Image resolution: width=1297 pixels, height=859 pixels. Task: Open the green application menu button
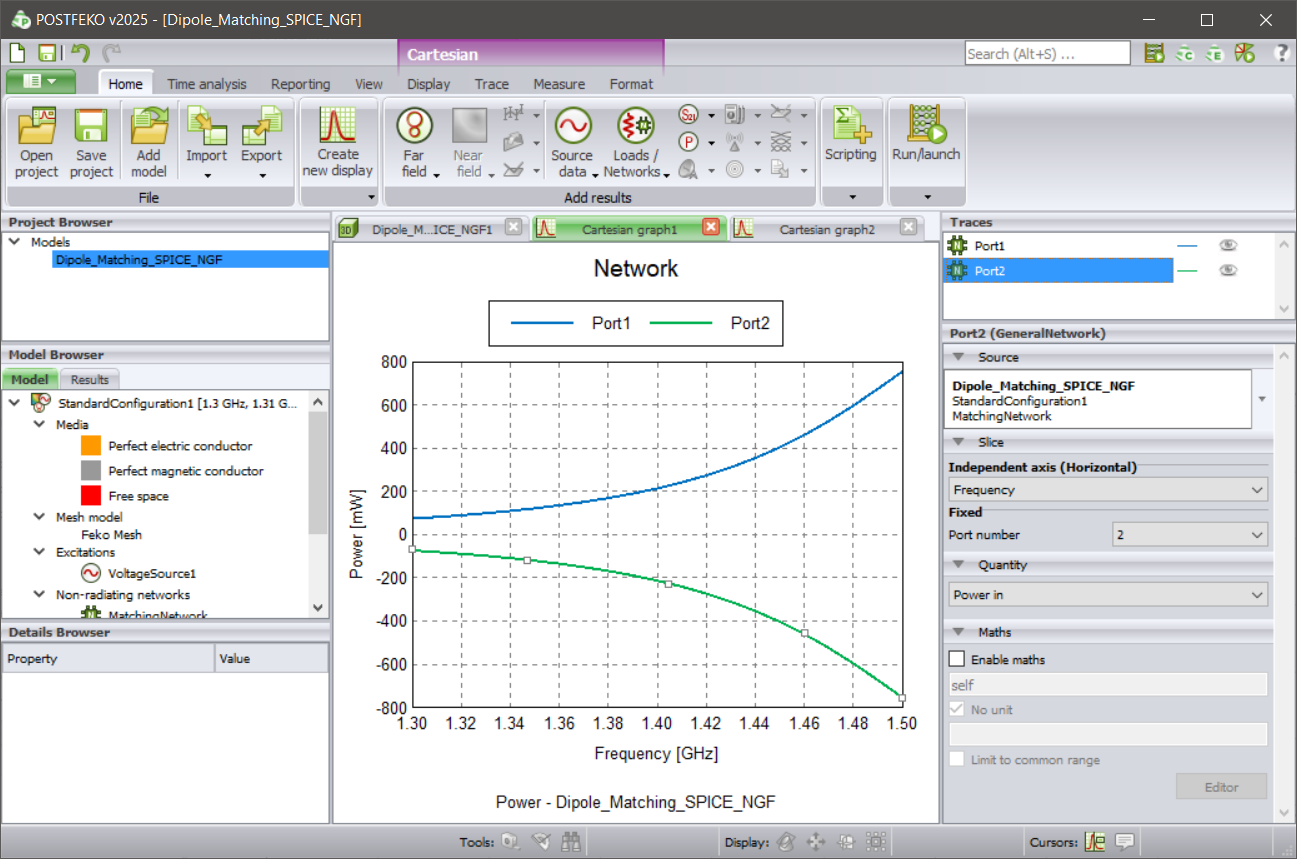tap(40, 81)
